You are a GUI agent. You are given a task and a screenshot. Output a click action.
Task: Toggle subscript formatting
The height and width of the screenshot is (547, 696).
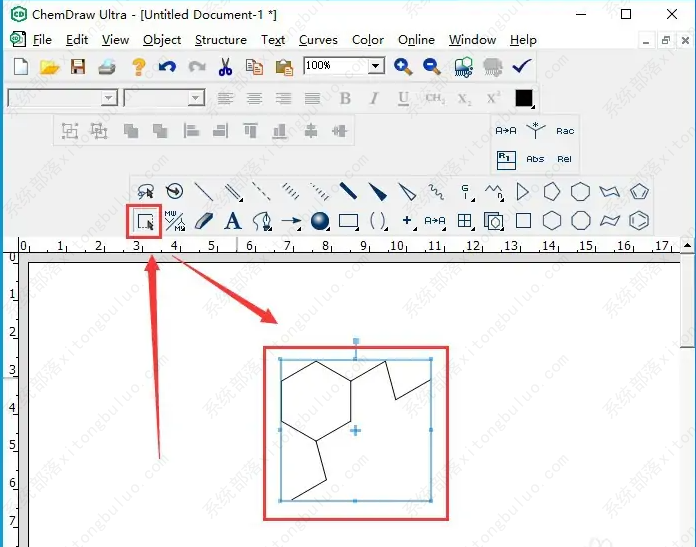click(x=464, y=98)
